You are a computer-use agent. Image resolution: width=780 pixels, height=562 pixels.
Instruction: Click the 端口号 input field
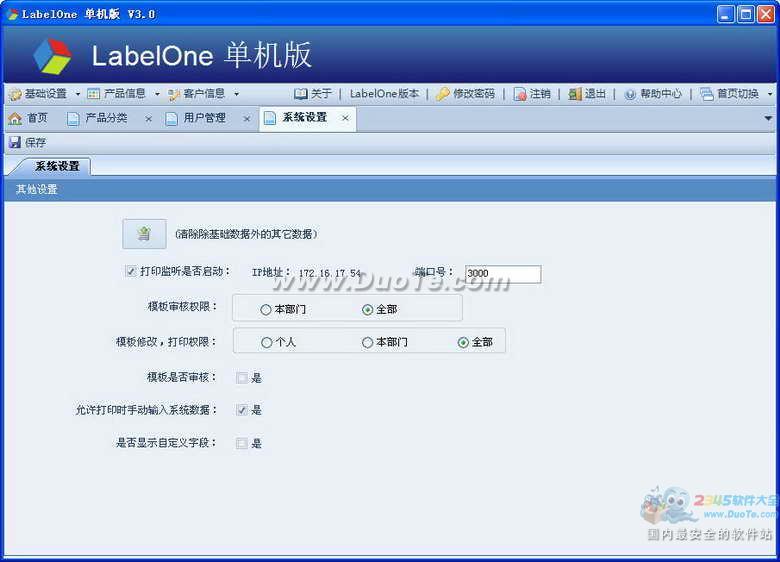503,274
